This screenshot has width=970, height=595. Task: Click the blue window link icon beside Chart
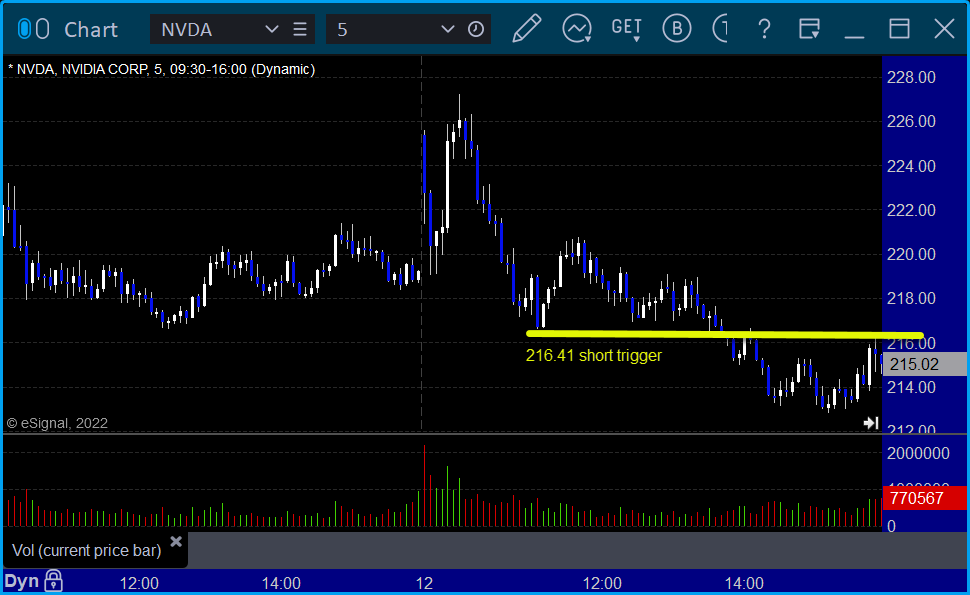pos(24,29)
